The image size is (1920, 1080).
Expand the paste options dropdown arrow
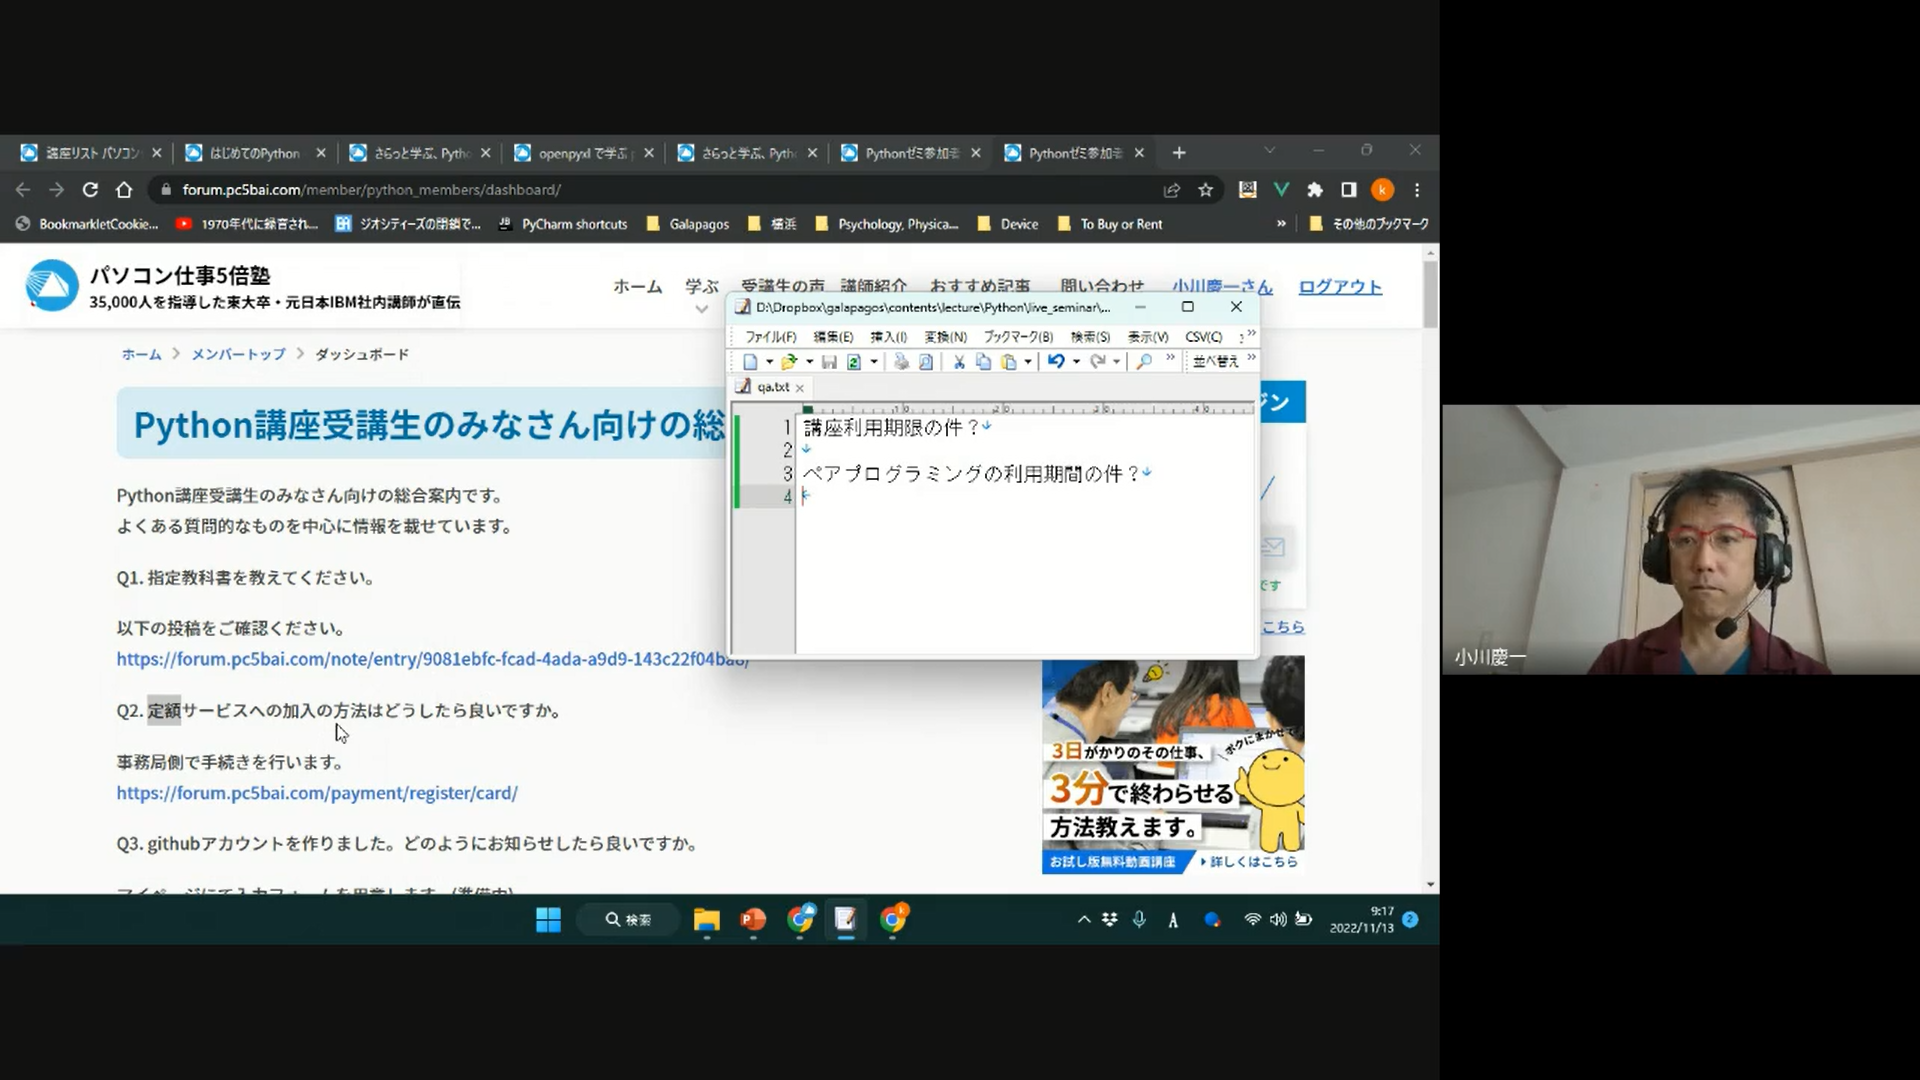point(1028,362)
